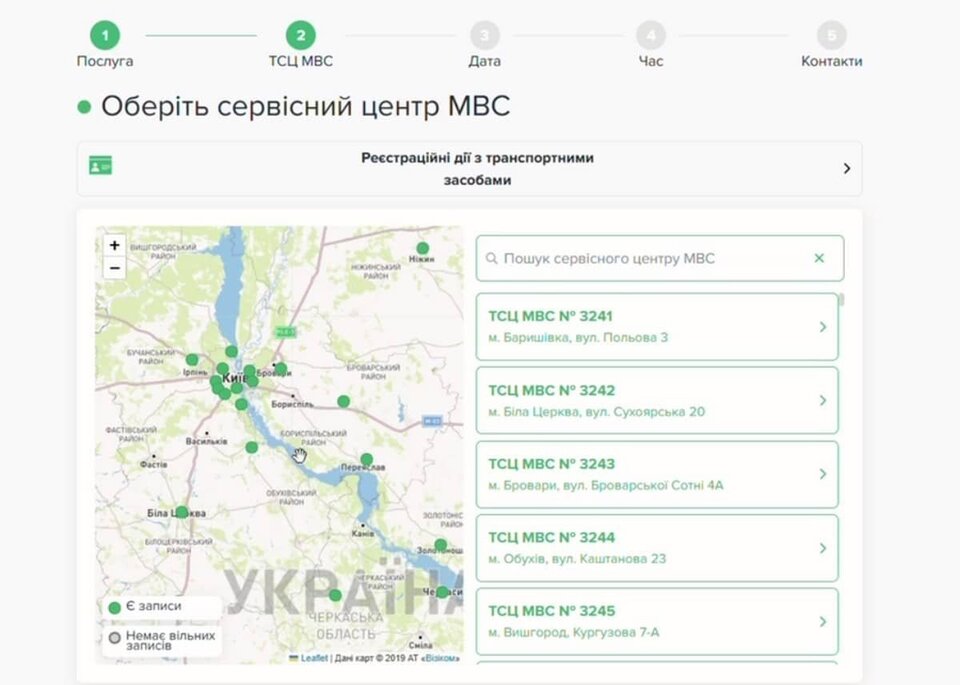The width and height of the screenshot is (960, 685).
Task: Go to step 3 Дата
Action: point(484,37)
